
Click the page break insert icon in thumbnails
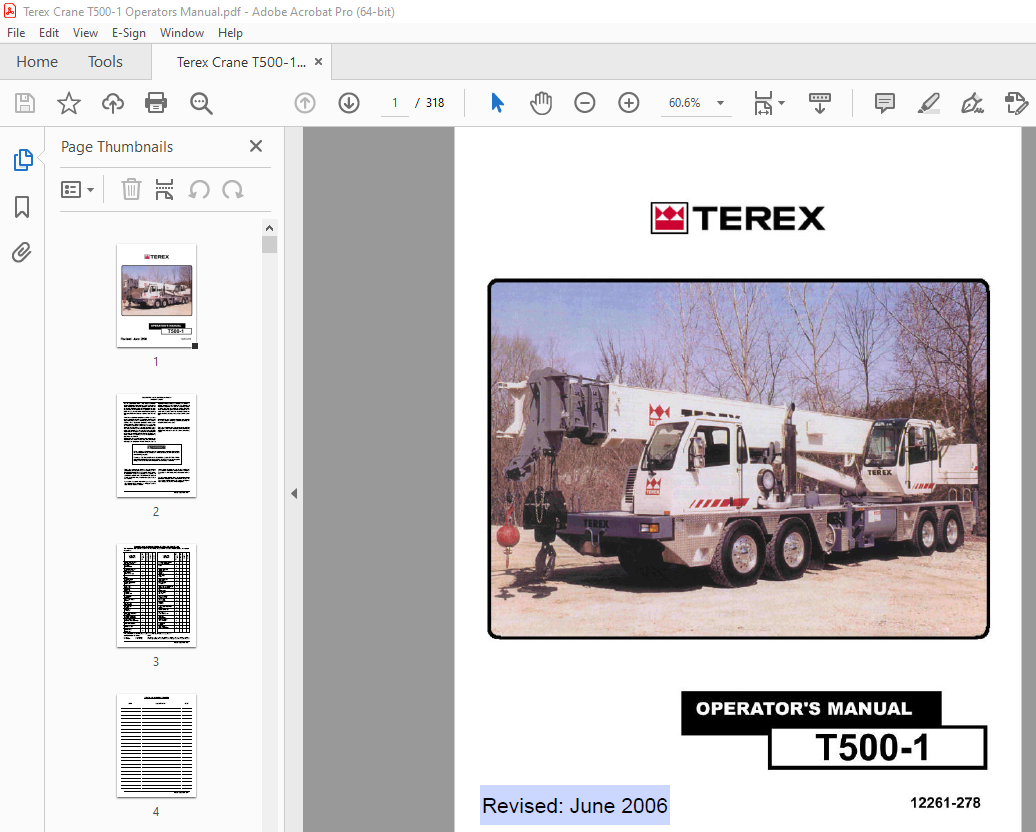pyautogui.click(x=164, y=190)
